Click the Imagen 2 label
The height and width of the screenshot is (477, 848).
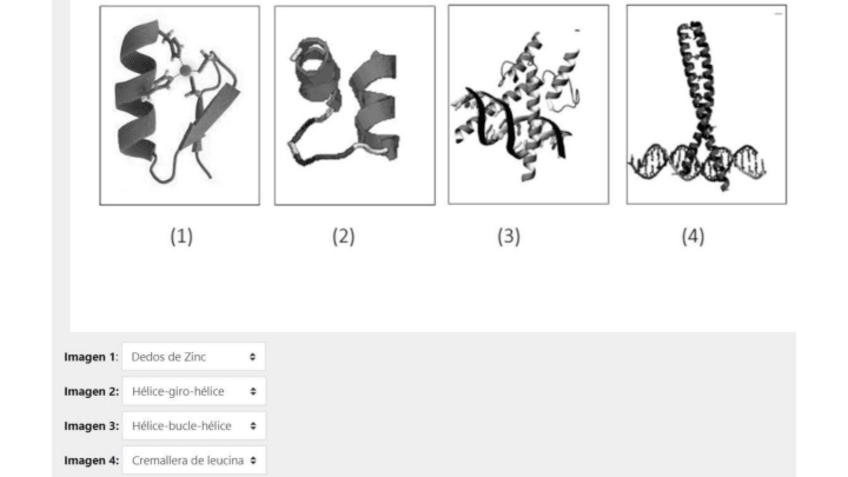pos(91,392)
